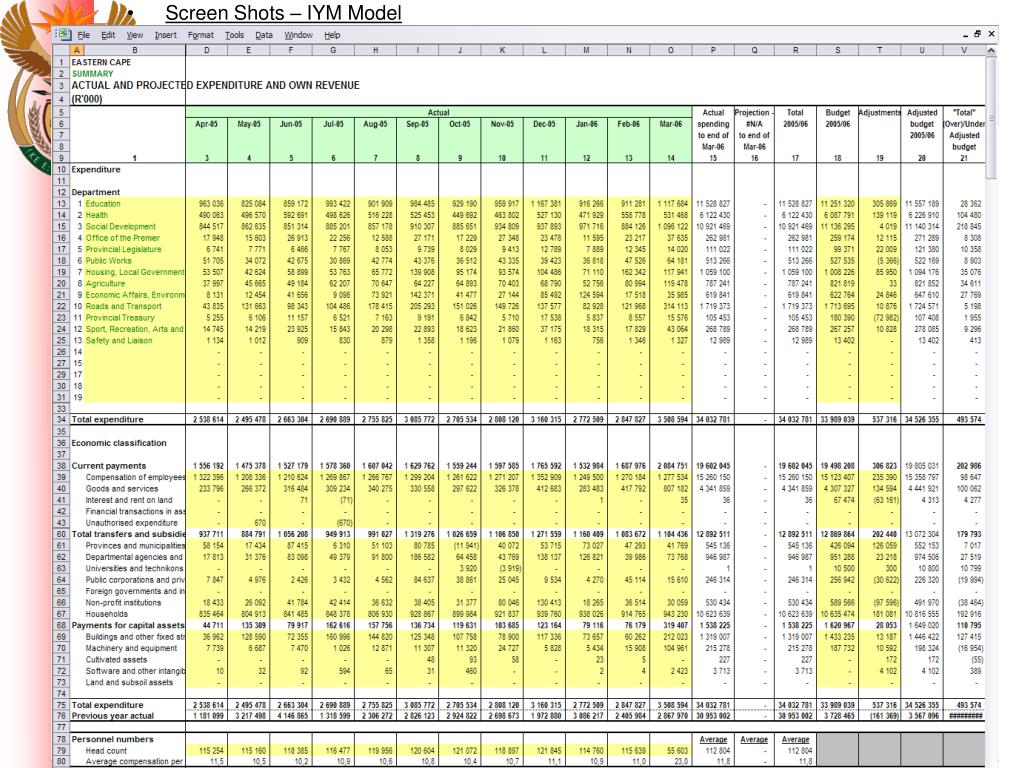Click the Machinery and equipment row label

click(131, 648)
